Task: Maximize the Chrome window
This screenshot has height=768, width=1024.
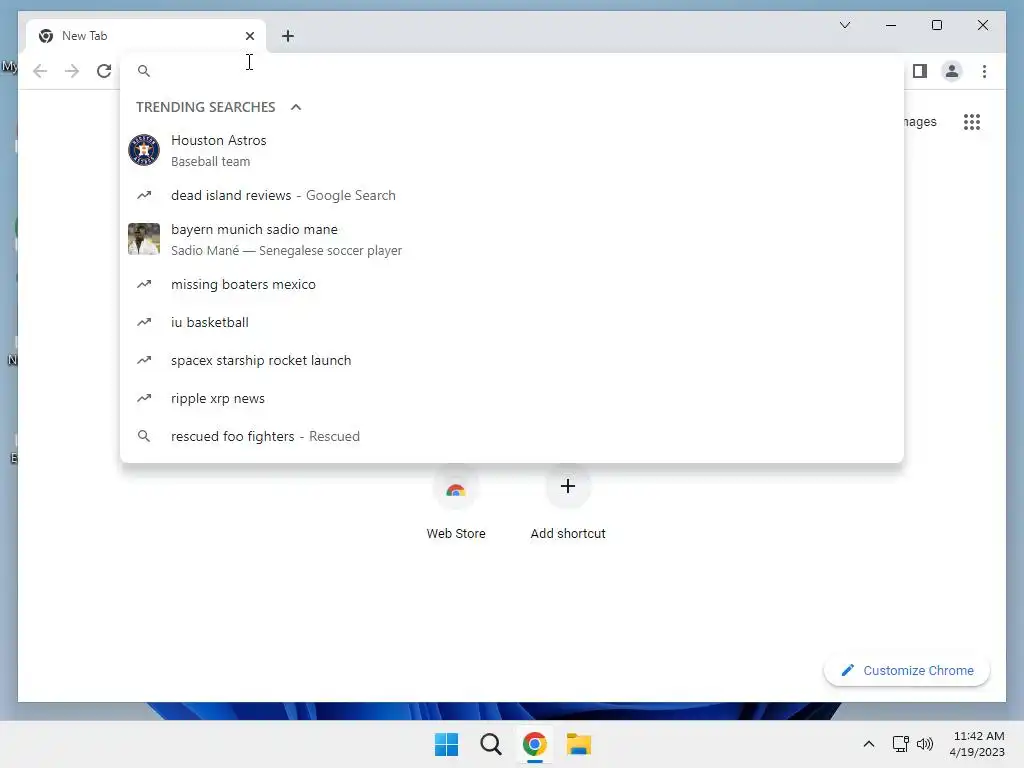Action: click(936, 25)
